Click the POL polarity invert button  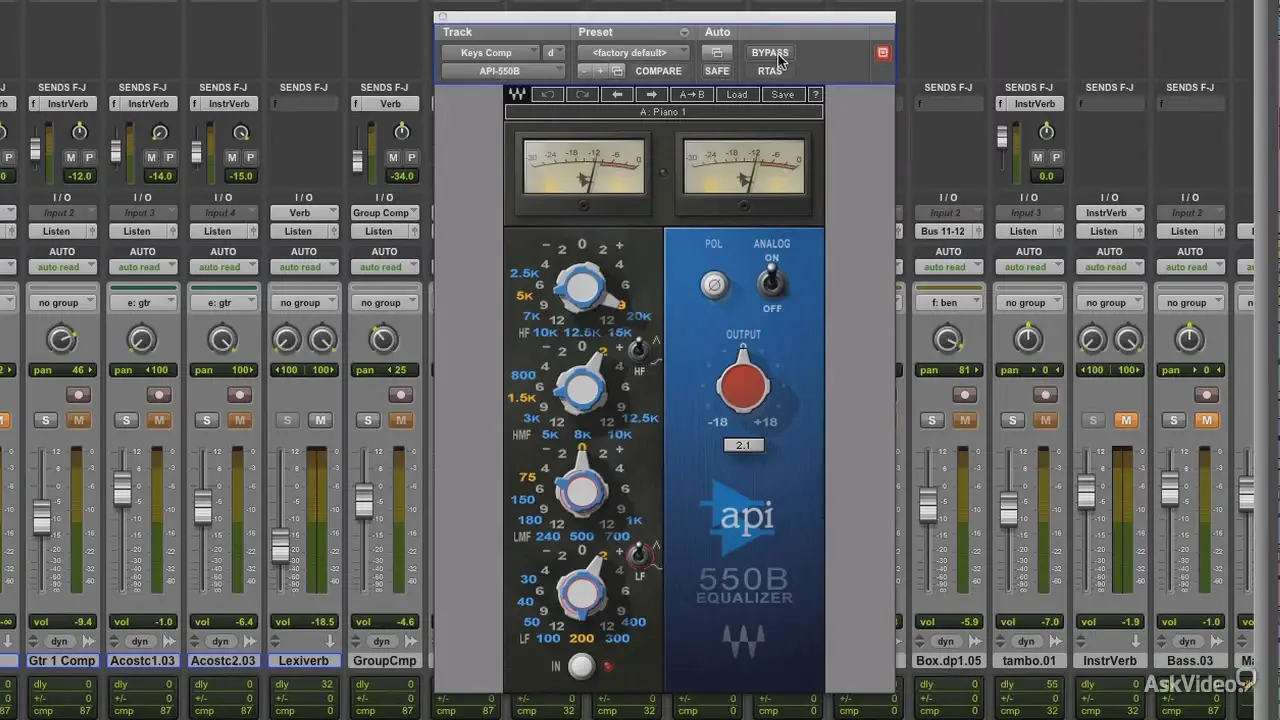click(714, 285)
